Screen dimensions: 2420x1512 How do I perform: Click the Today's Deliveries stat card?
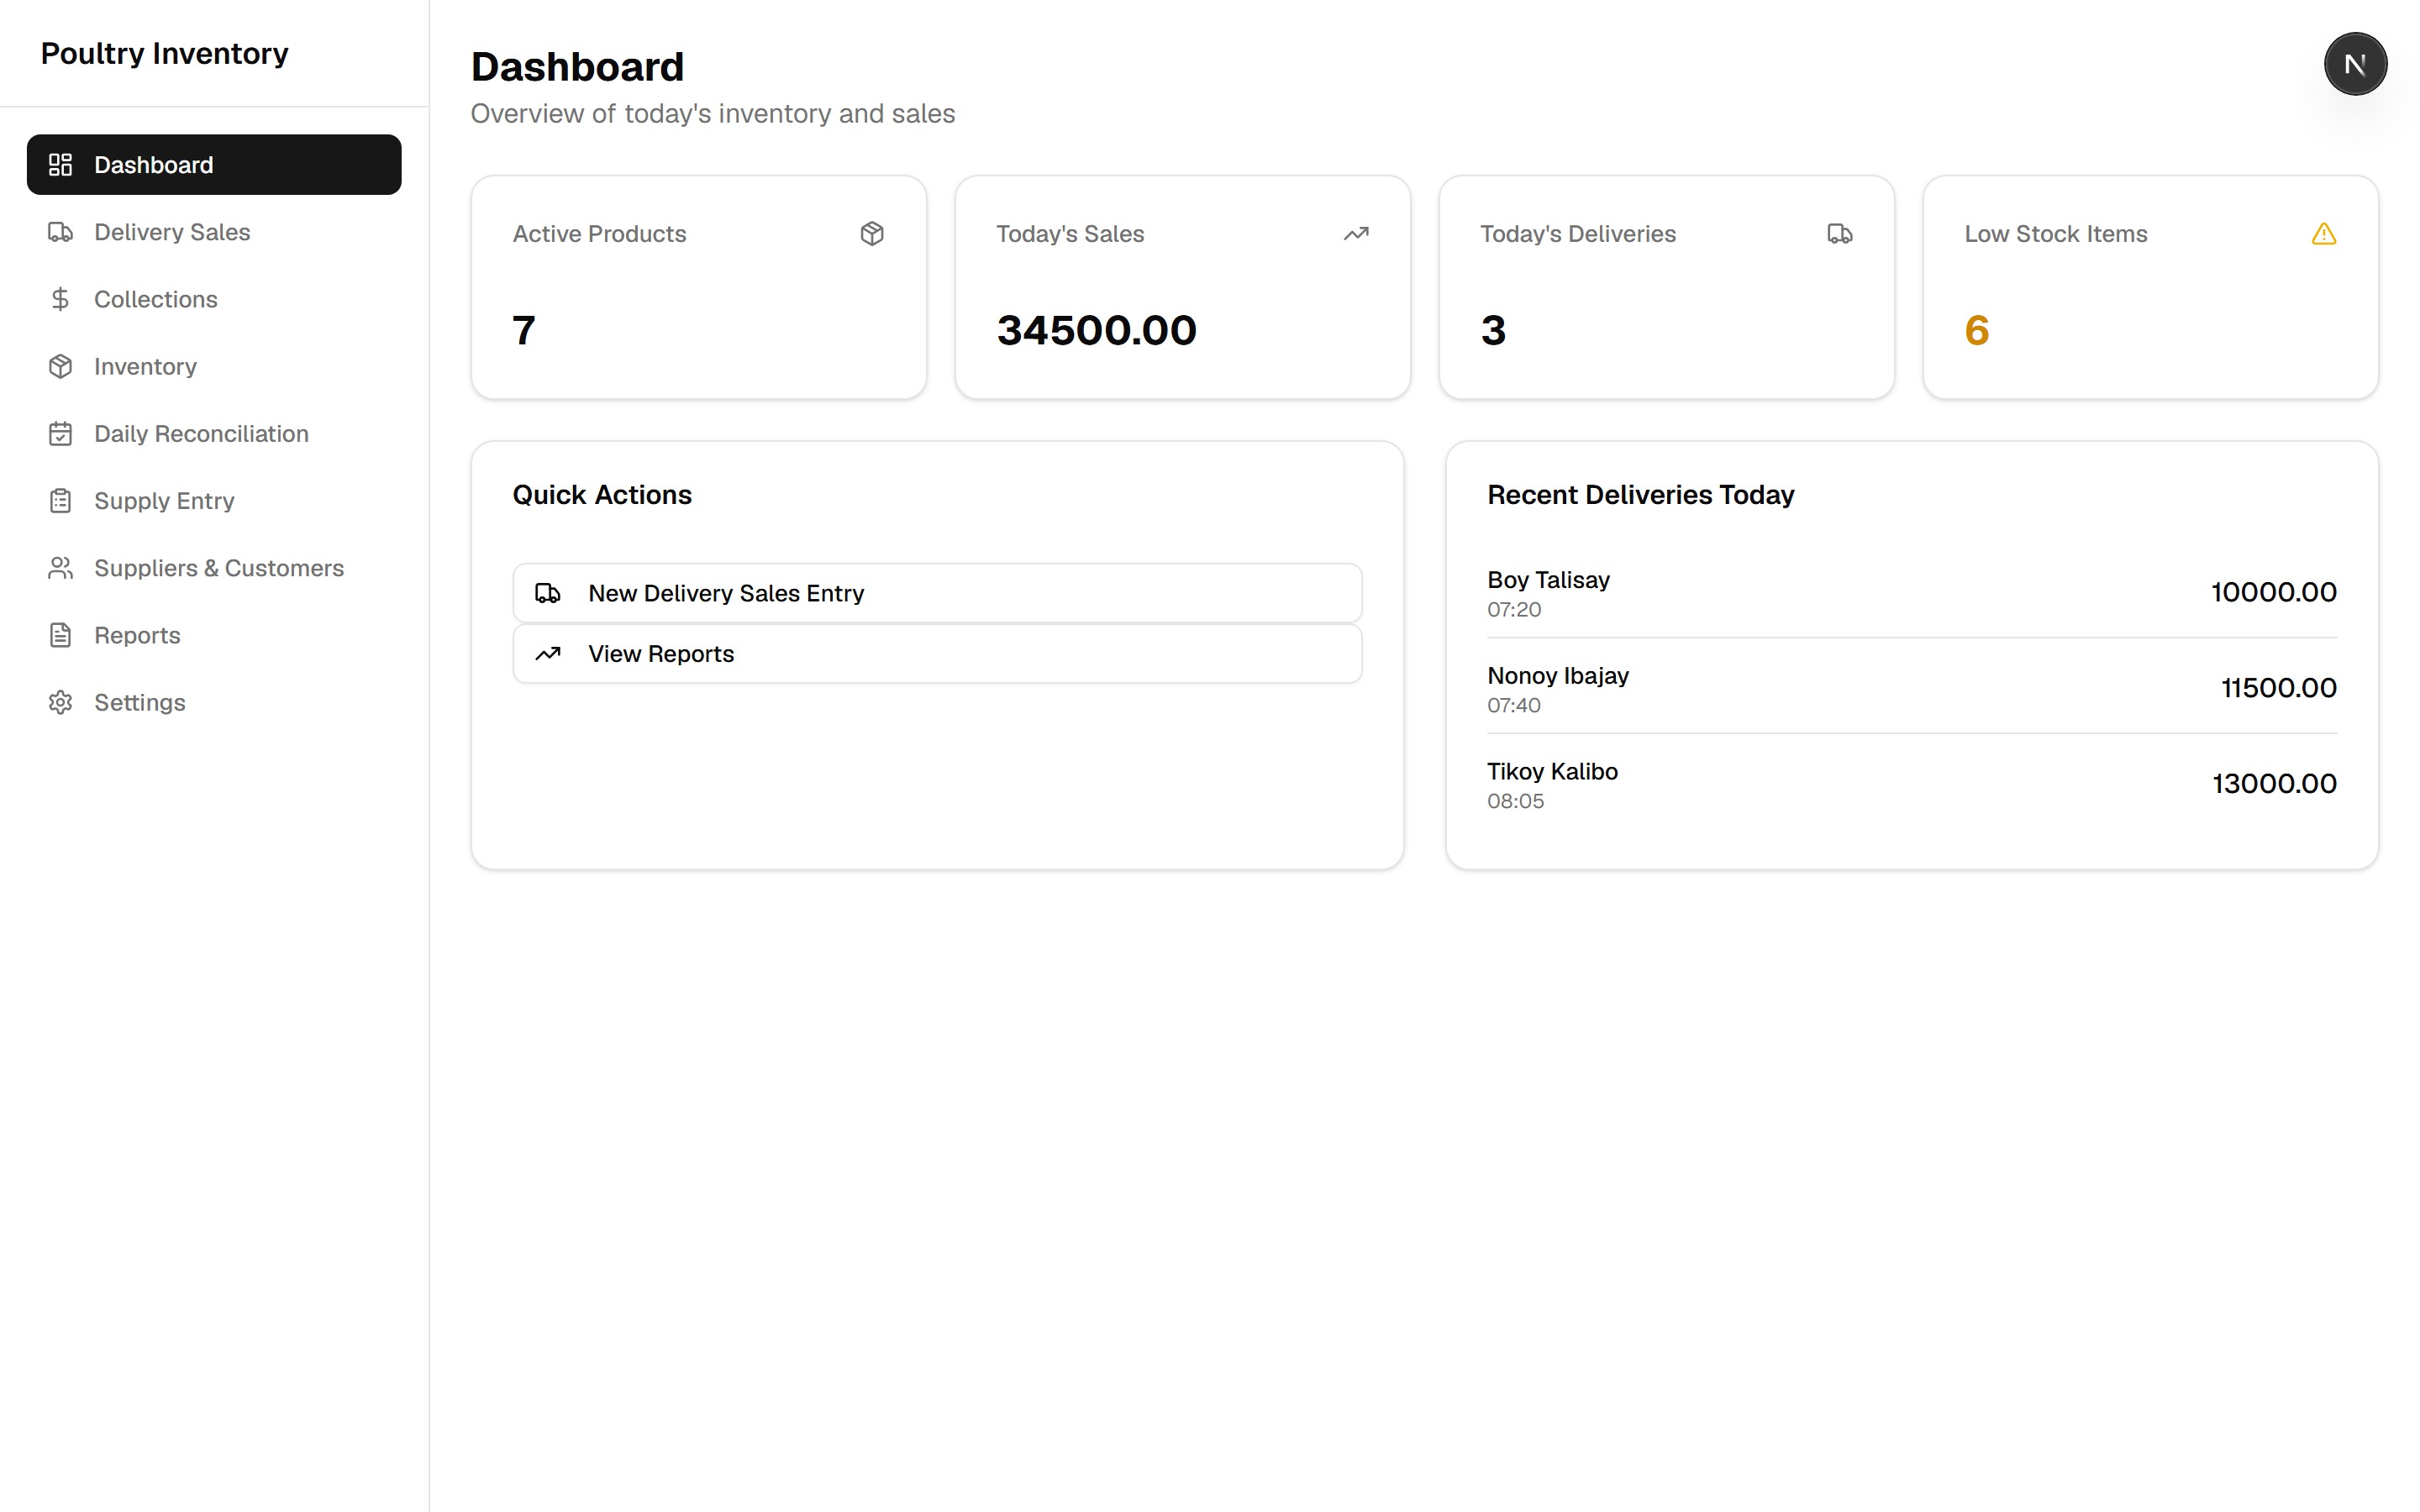tap(1666, 287)
